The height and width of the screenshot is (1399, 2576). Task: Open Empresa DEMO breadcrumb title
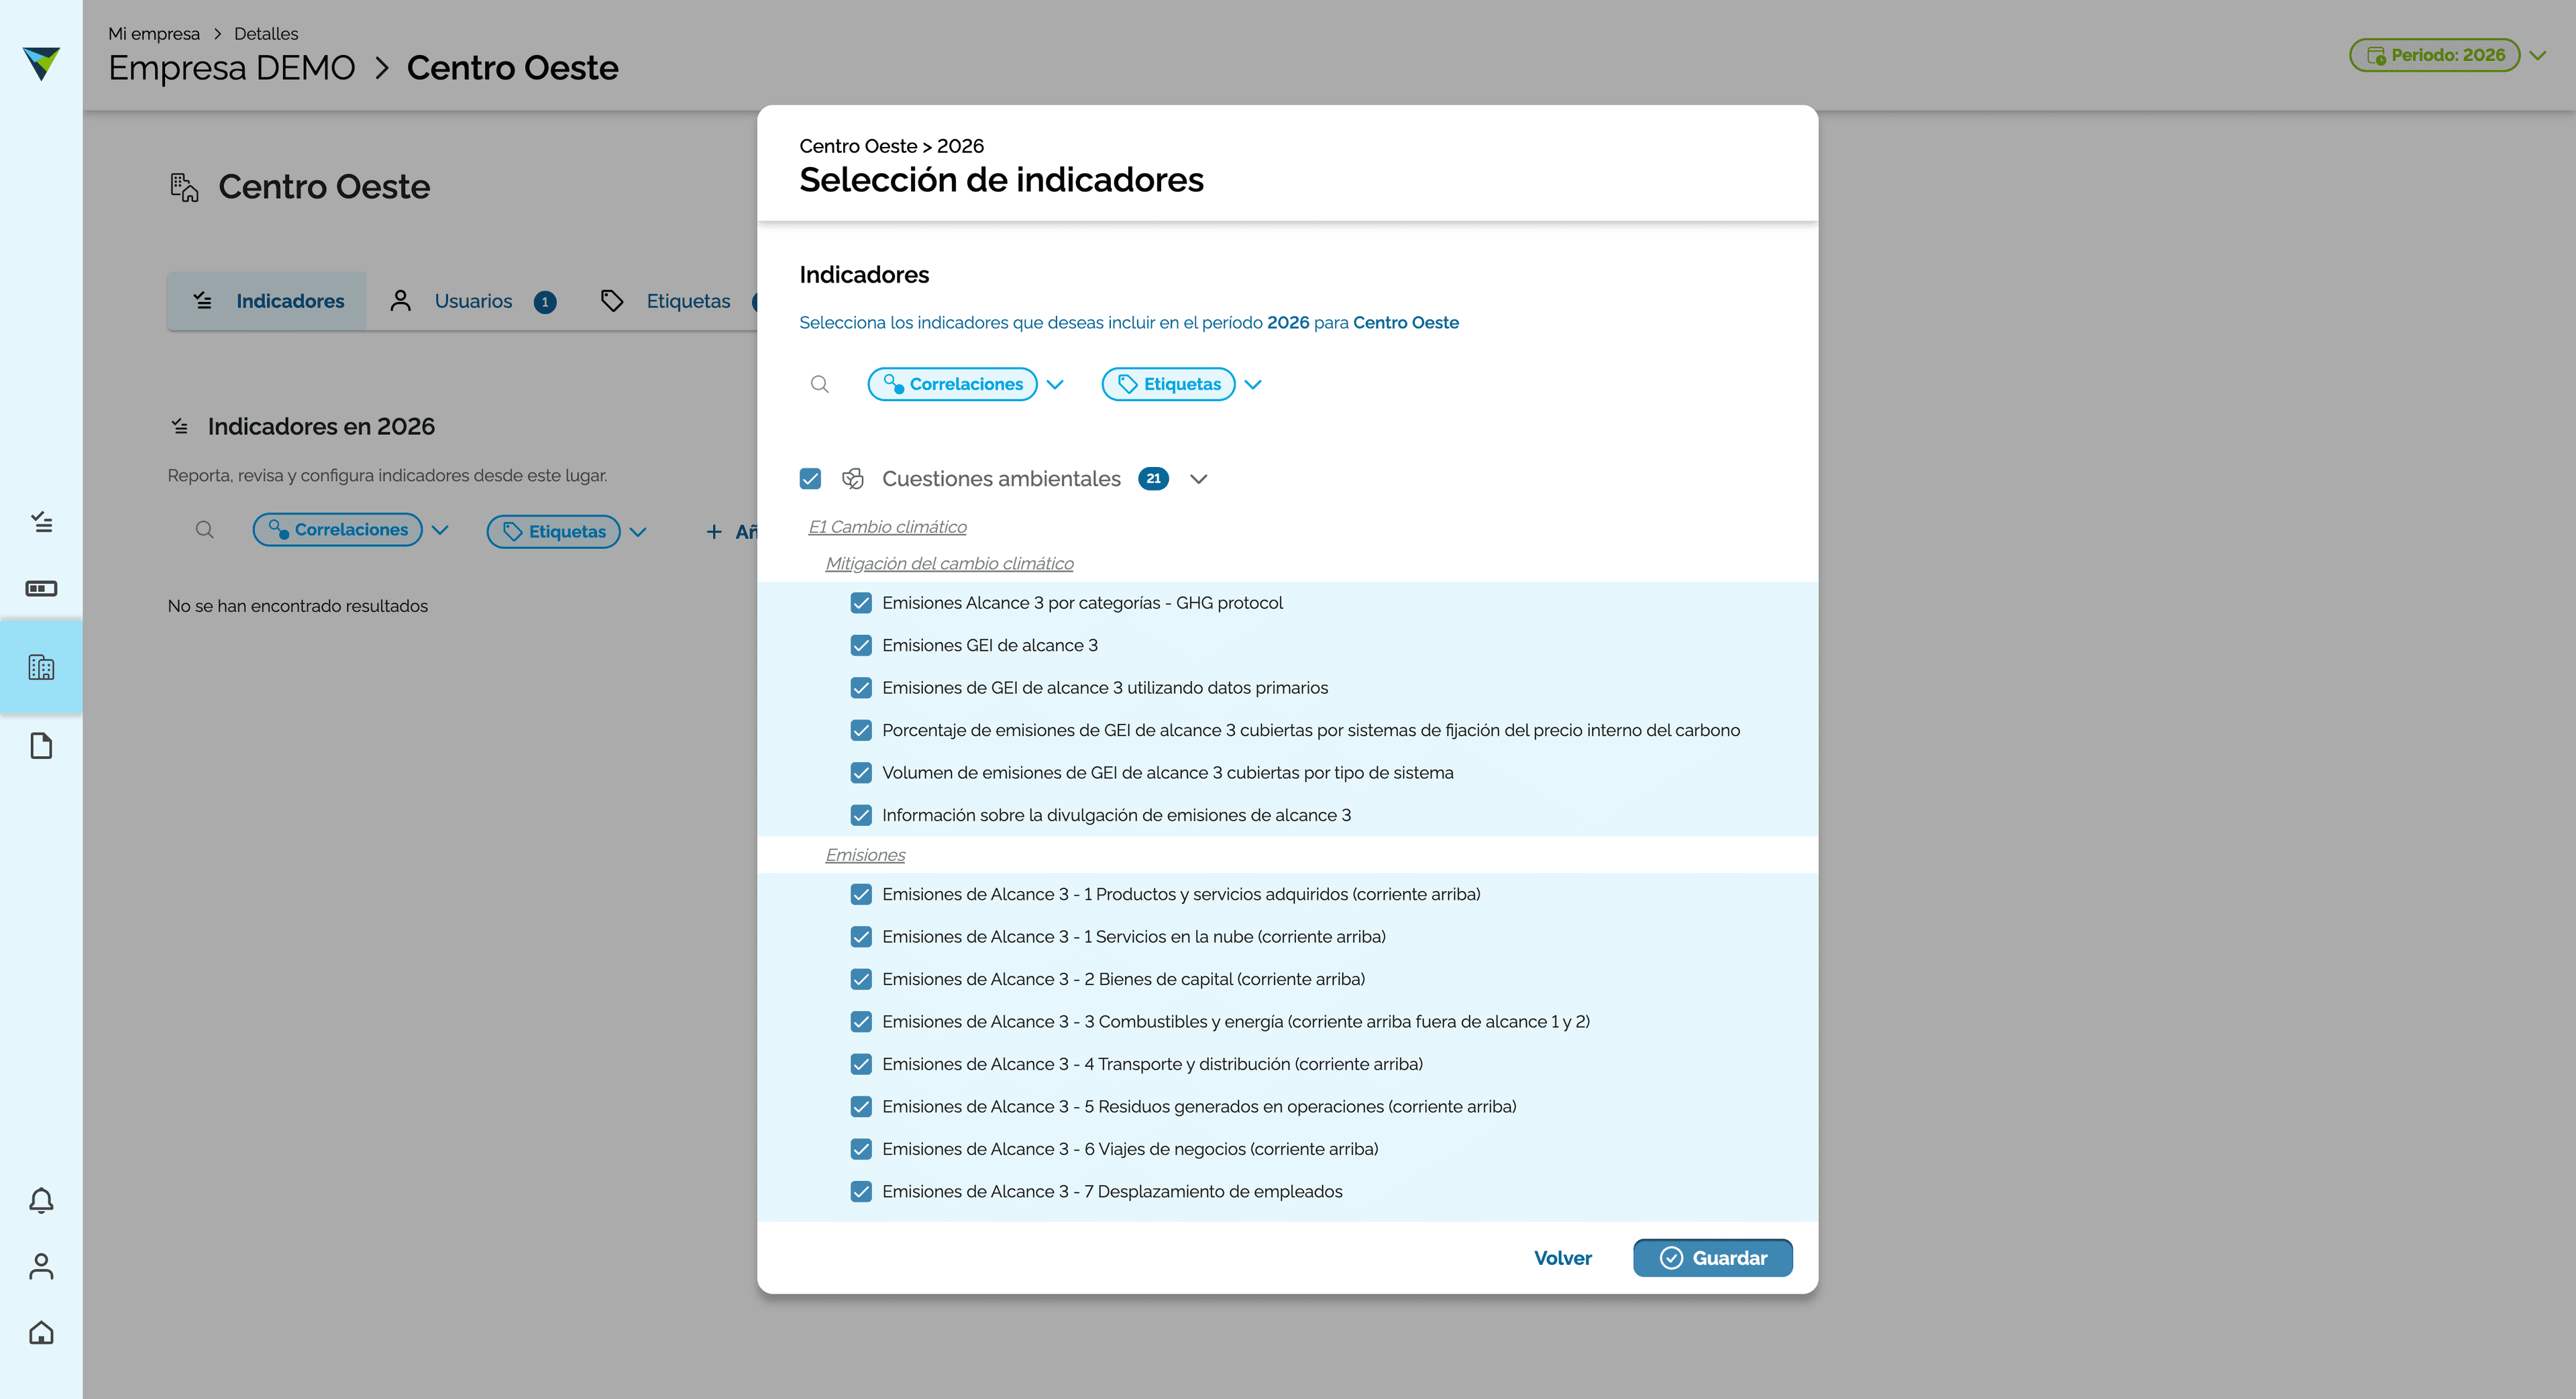point(232,68)
